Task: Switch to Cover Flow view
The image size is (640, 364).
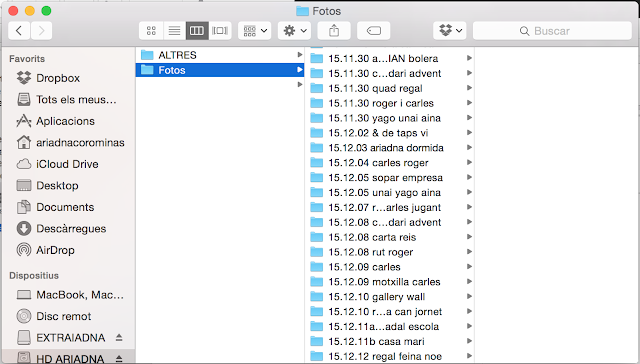Action: tap(220, 31)
